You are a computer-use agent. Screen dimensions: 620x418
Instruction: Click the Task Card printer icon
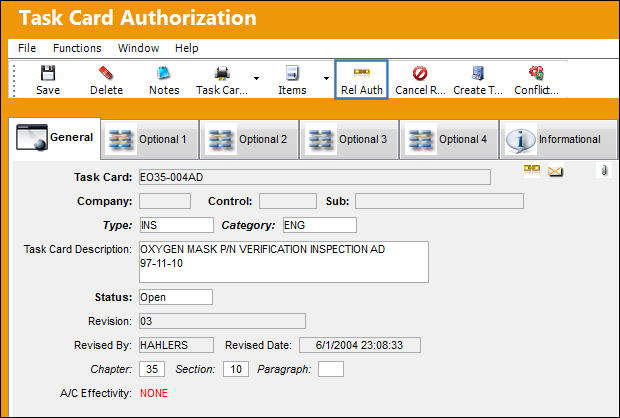222,73
